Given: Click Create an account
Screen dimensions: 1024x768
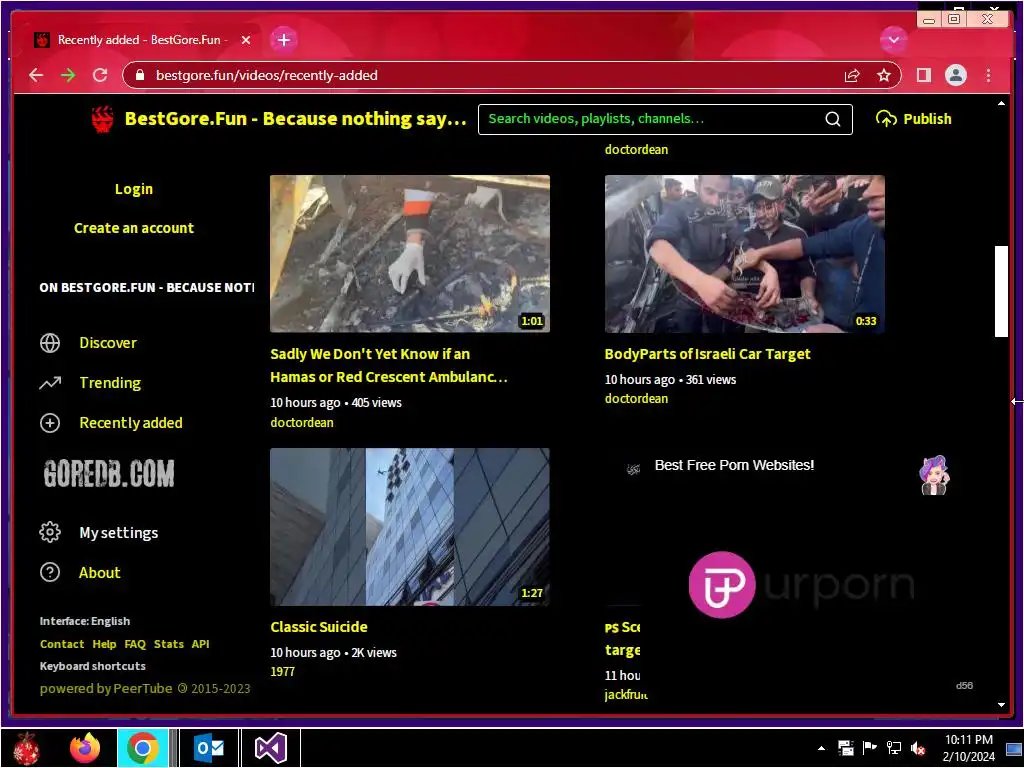Looking at the screenshot, I should [x=134, y=228].
